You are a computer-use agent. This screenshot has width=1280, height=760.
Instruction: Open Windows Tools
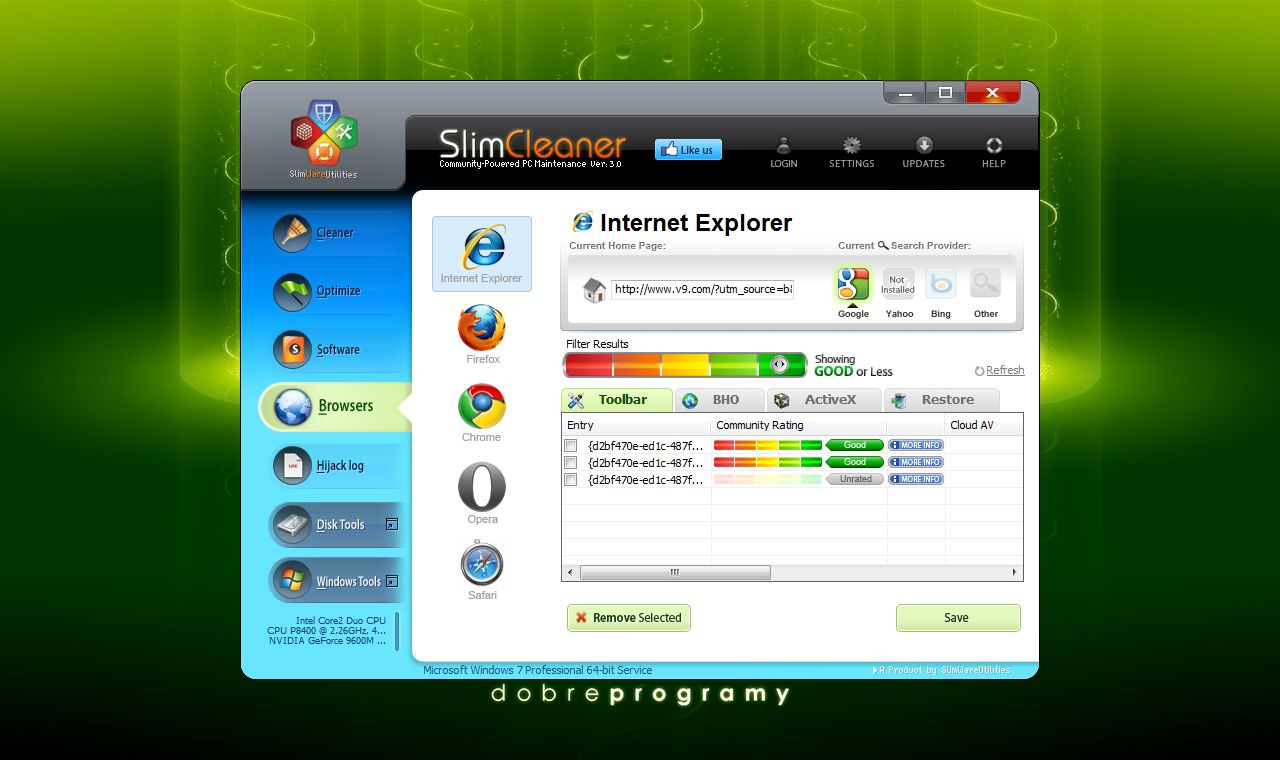(x=335, y=581)
